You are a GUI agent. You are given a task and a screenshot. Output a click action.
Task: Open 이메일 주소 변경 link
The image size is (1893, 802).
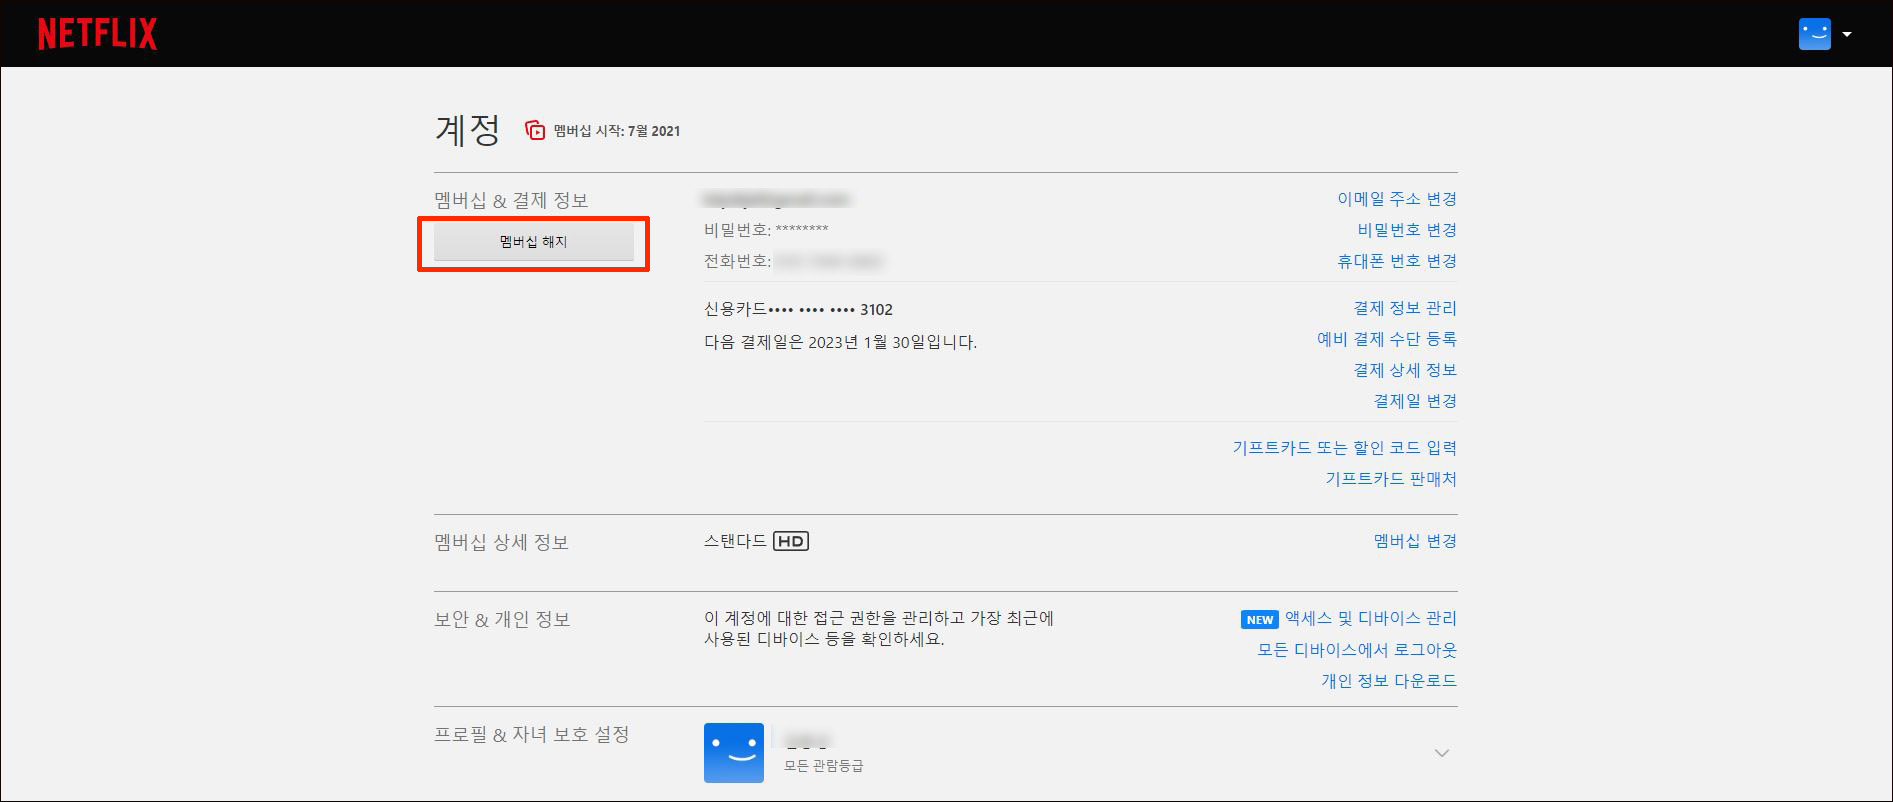tap(1397, 199)
